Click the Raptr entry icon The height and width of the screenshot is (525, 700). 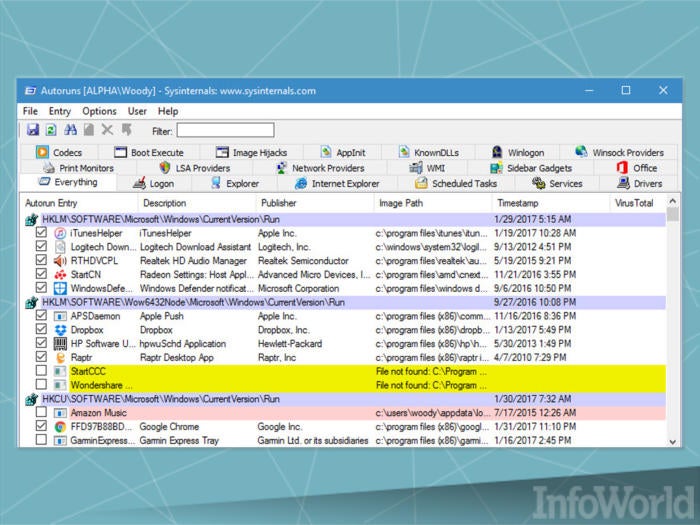click(x=60, y=358)
